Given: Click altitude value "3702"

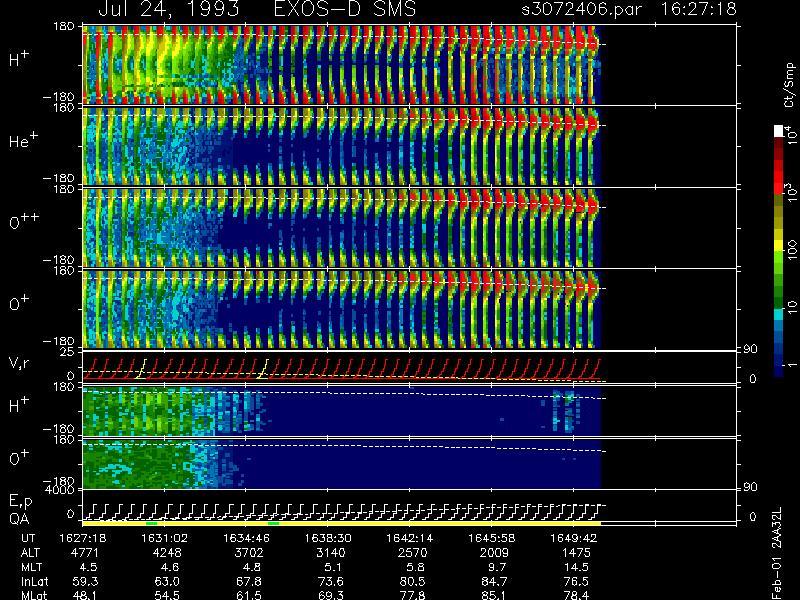Looking at the screenshot, I should (248, 553).
